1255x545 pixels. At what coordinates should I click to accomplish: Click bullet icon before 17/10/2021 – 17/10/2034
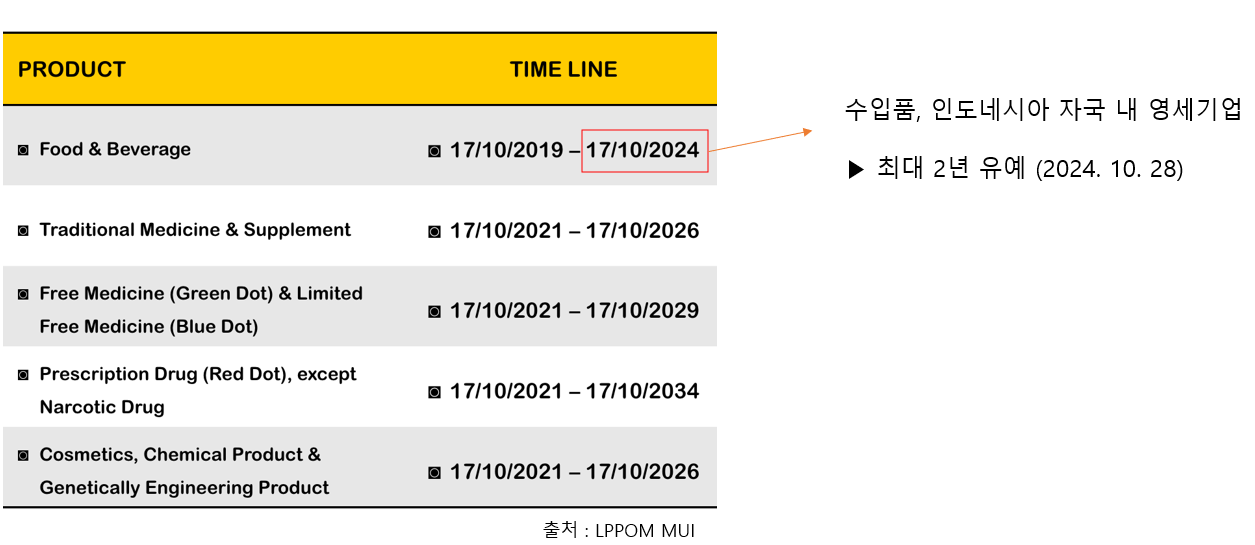(x=434, y=392)
